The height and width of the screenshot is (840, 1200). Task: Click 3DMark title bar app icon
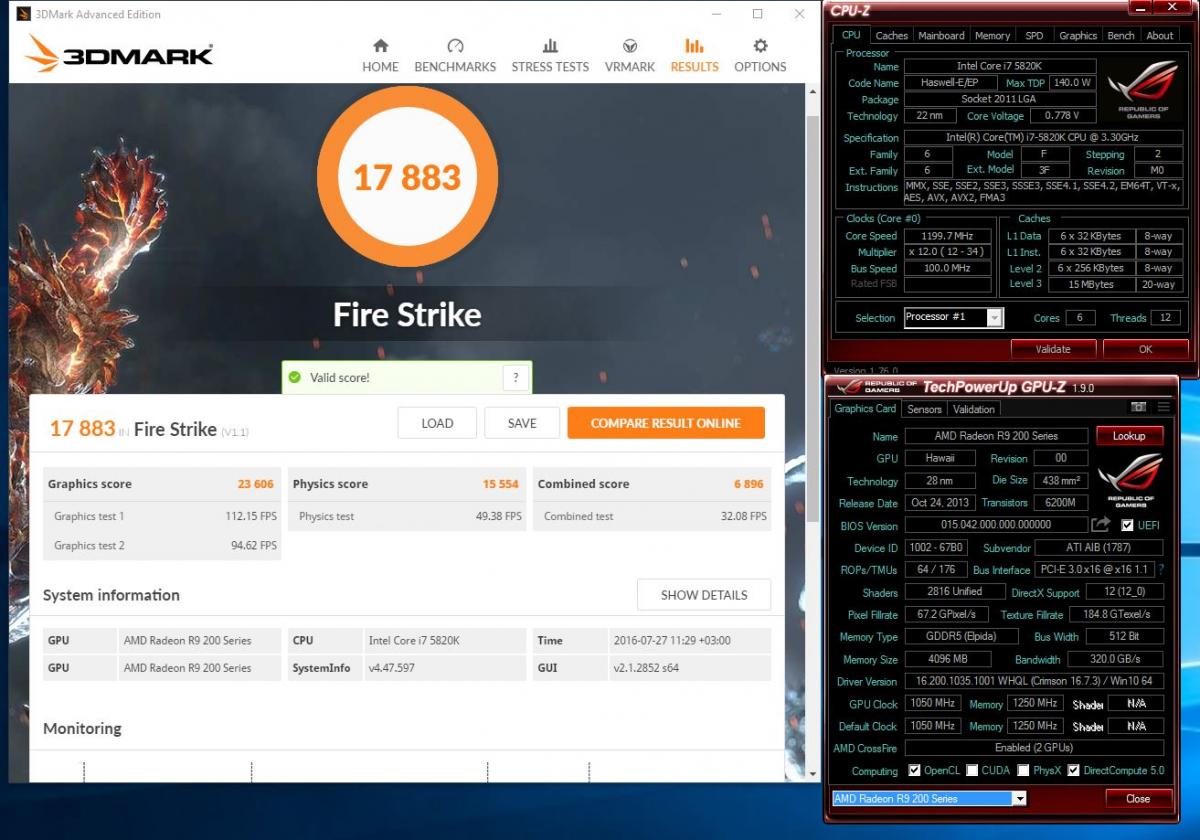22,14
